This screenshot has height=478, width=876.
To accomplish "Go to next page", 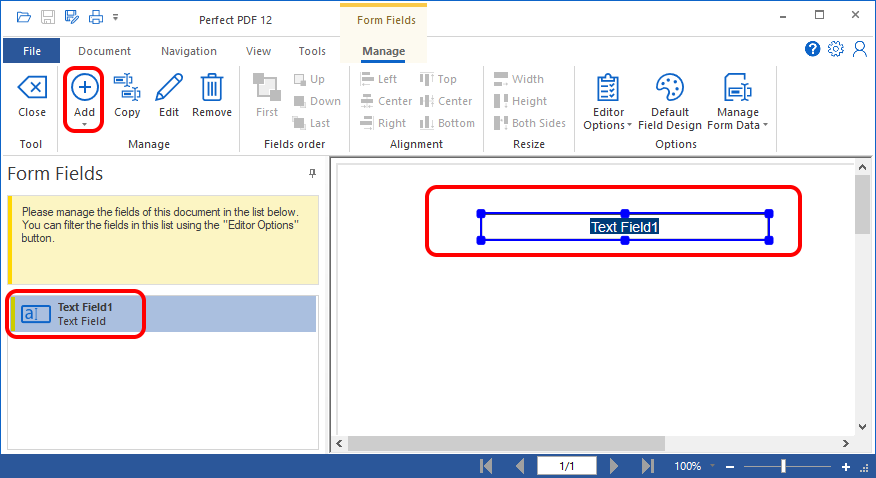I will point(613,466).
